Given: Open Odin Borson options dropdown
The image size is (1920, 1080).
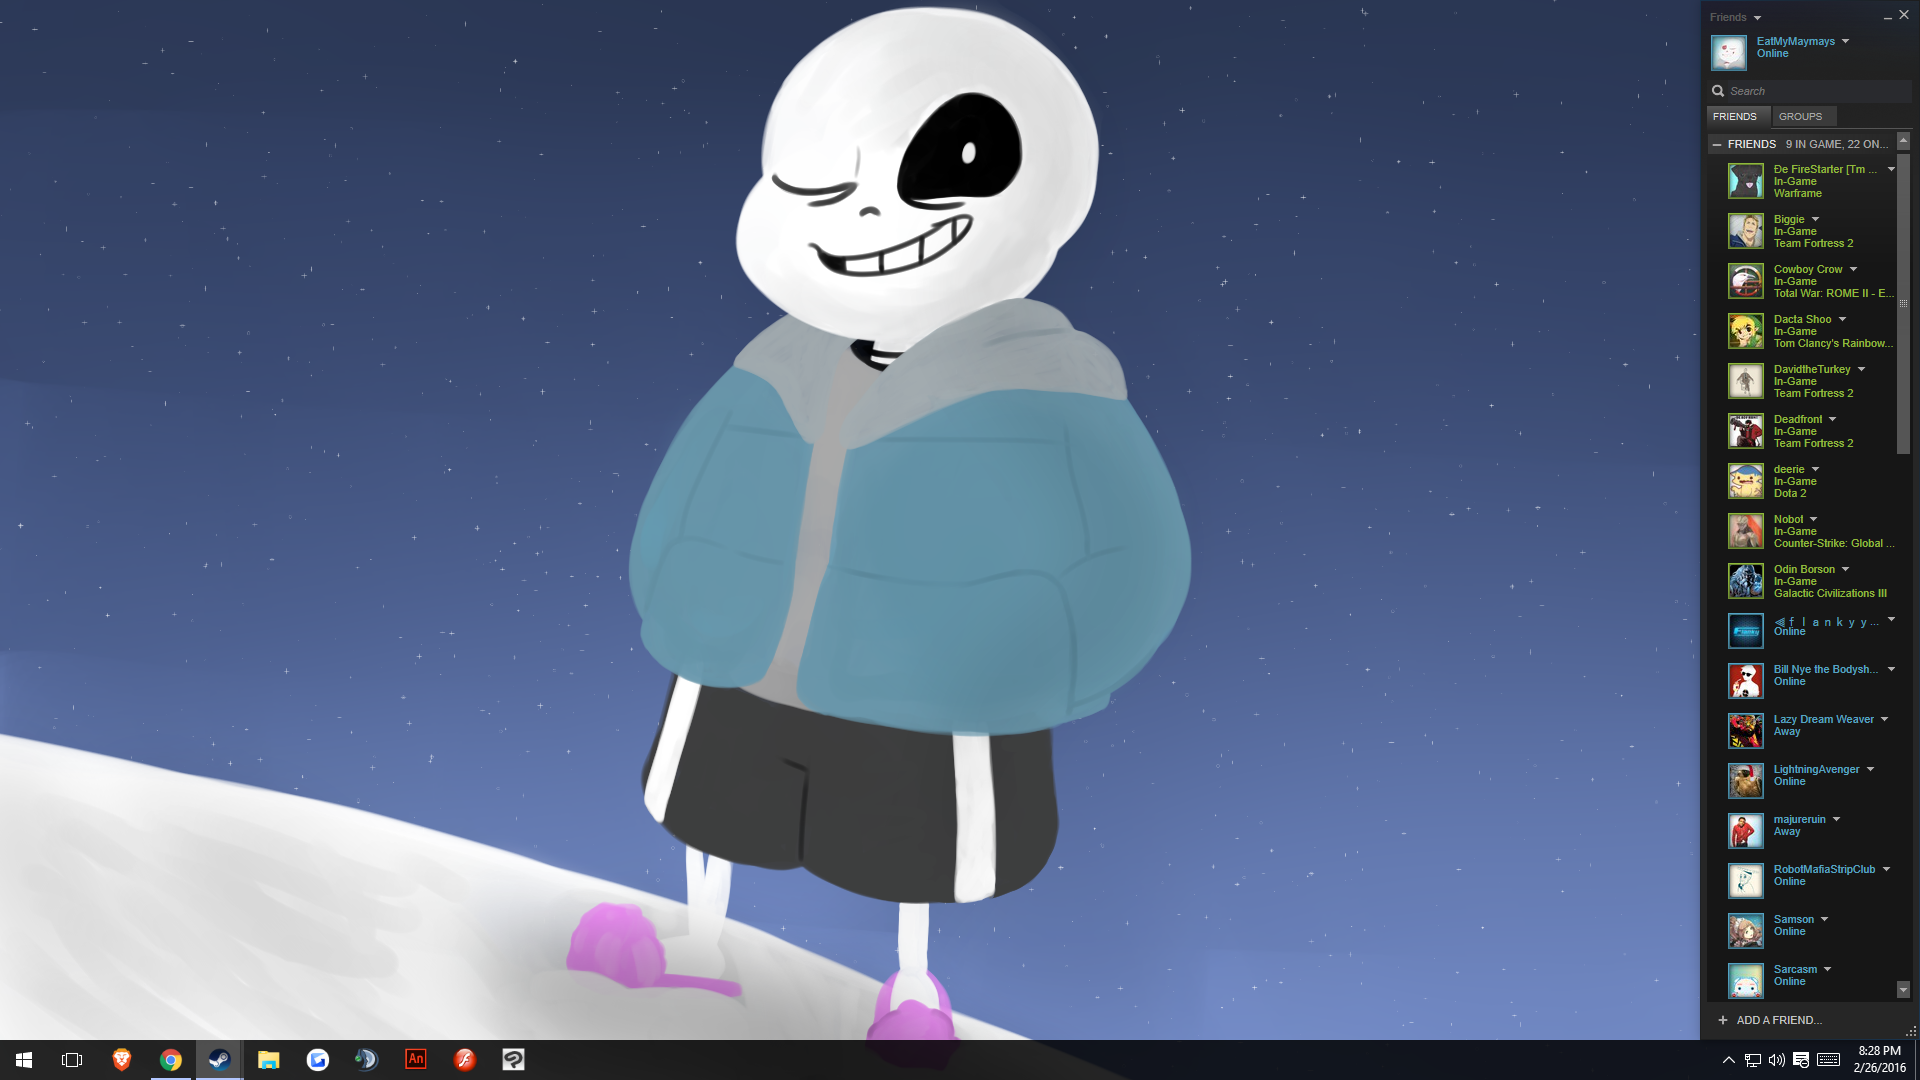Looking at the screenshot, I should pyautogui.click(x=1845, y=569).
